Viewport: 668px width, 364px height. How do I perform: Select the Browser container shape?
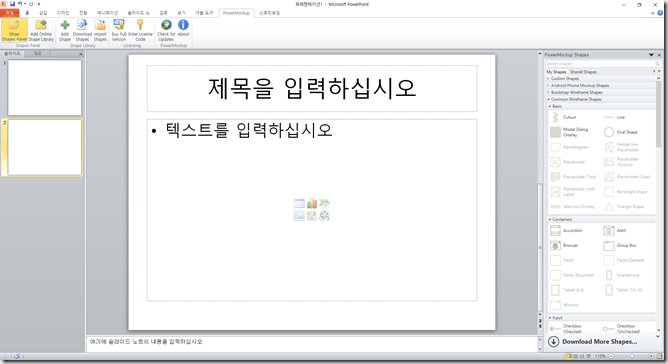(x=564, y=246)
